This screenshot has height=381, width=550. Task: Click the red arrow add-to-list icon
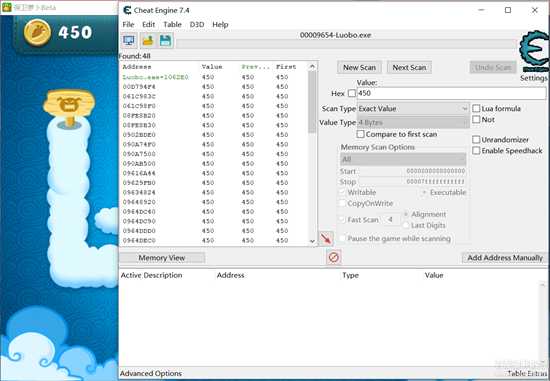click(326, 239)
